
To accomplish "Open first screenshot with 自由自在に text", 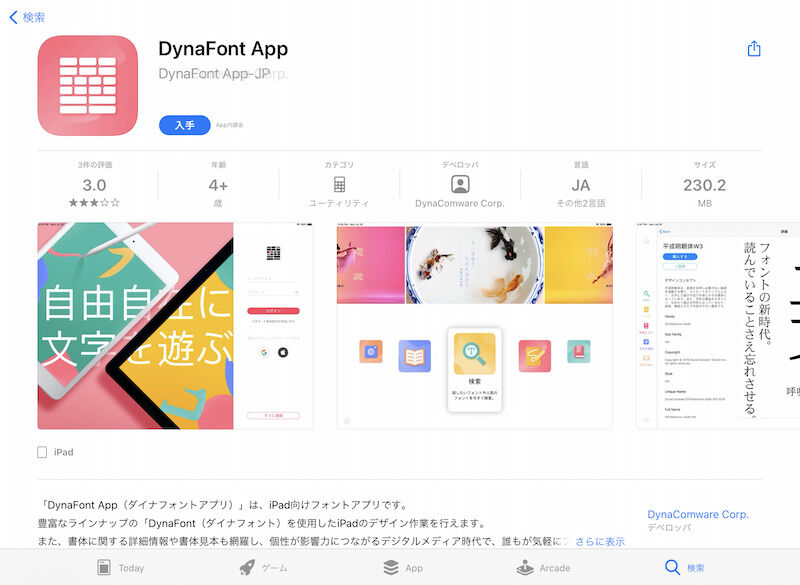I will tap(175, 325).
